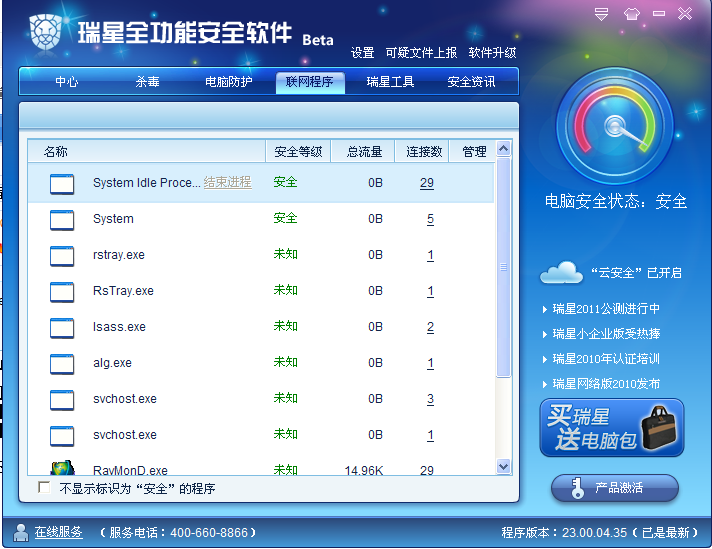Click the 14.96K traffic value
Image resolution: width=712 pixels, height=549 pixels.
364,470
